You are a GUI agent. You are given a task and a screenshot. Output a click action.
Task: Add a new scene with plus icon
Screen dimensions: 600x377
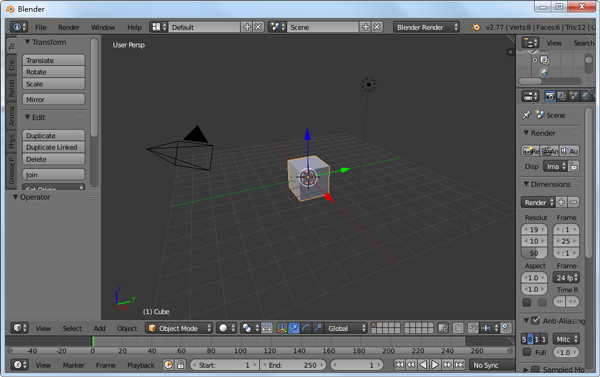coord(365,27)
